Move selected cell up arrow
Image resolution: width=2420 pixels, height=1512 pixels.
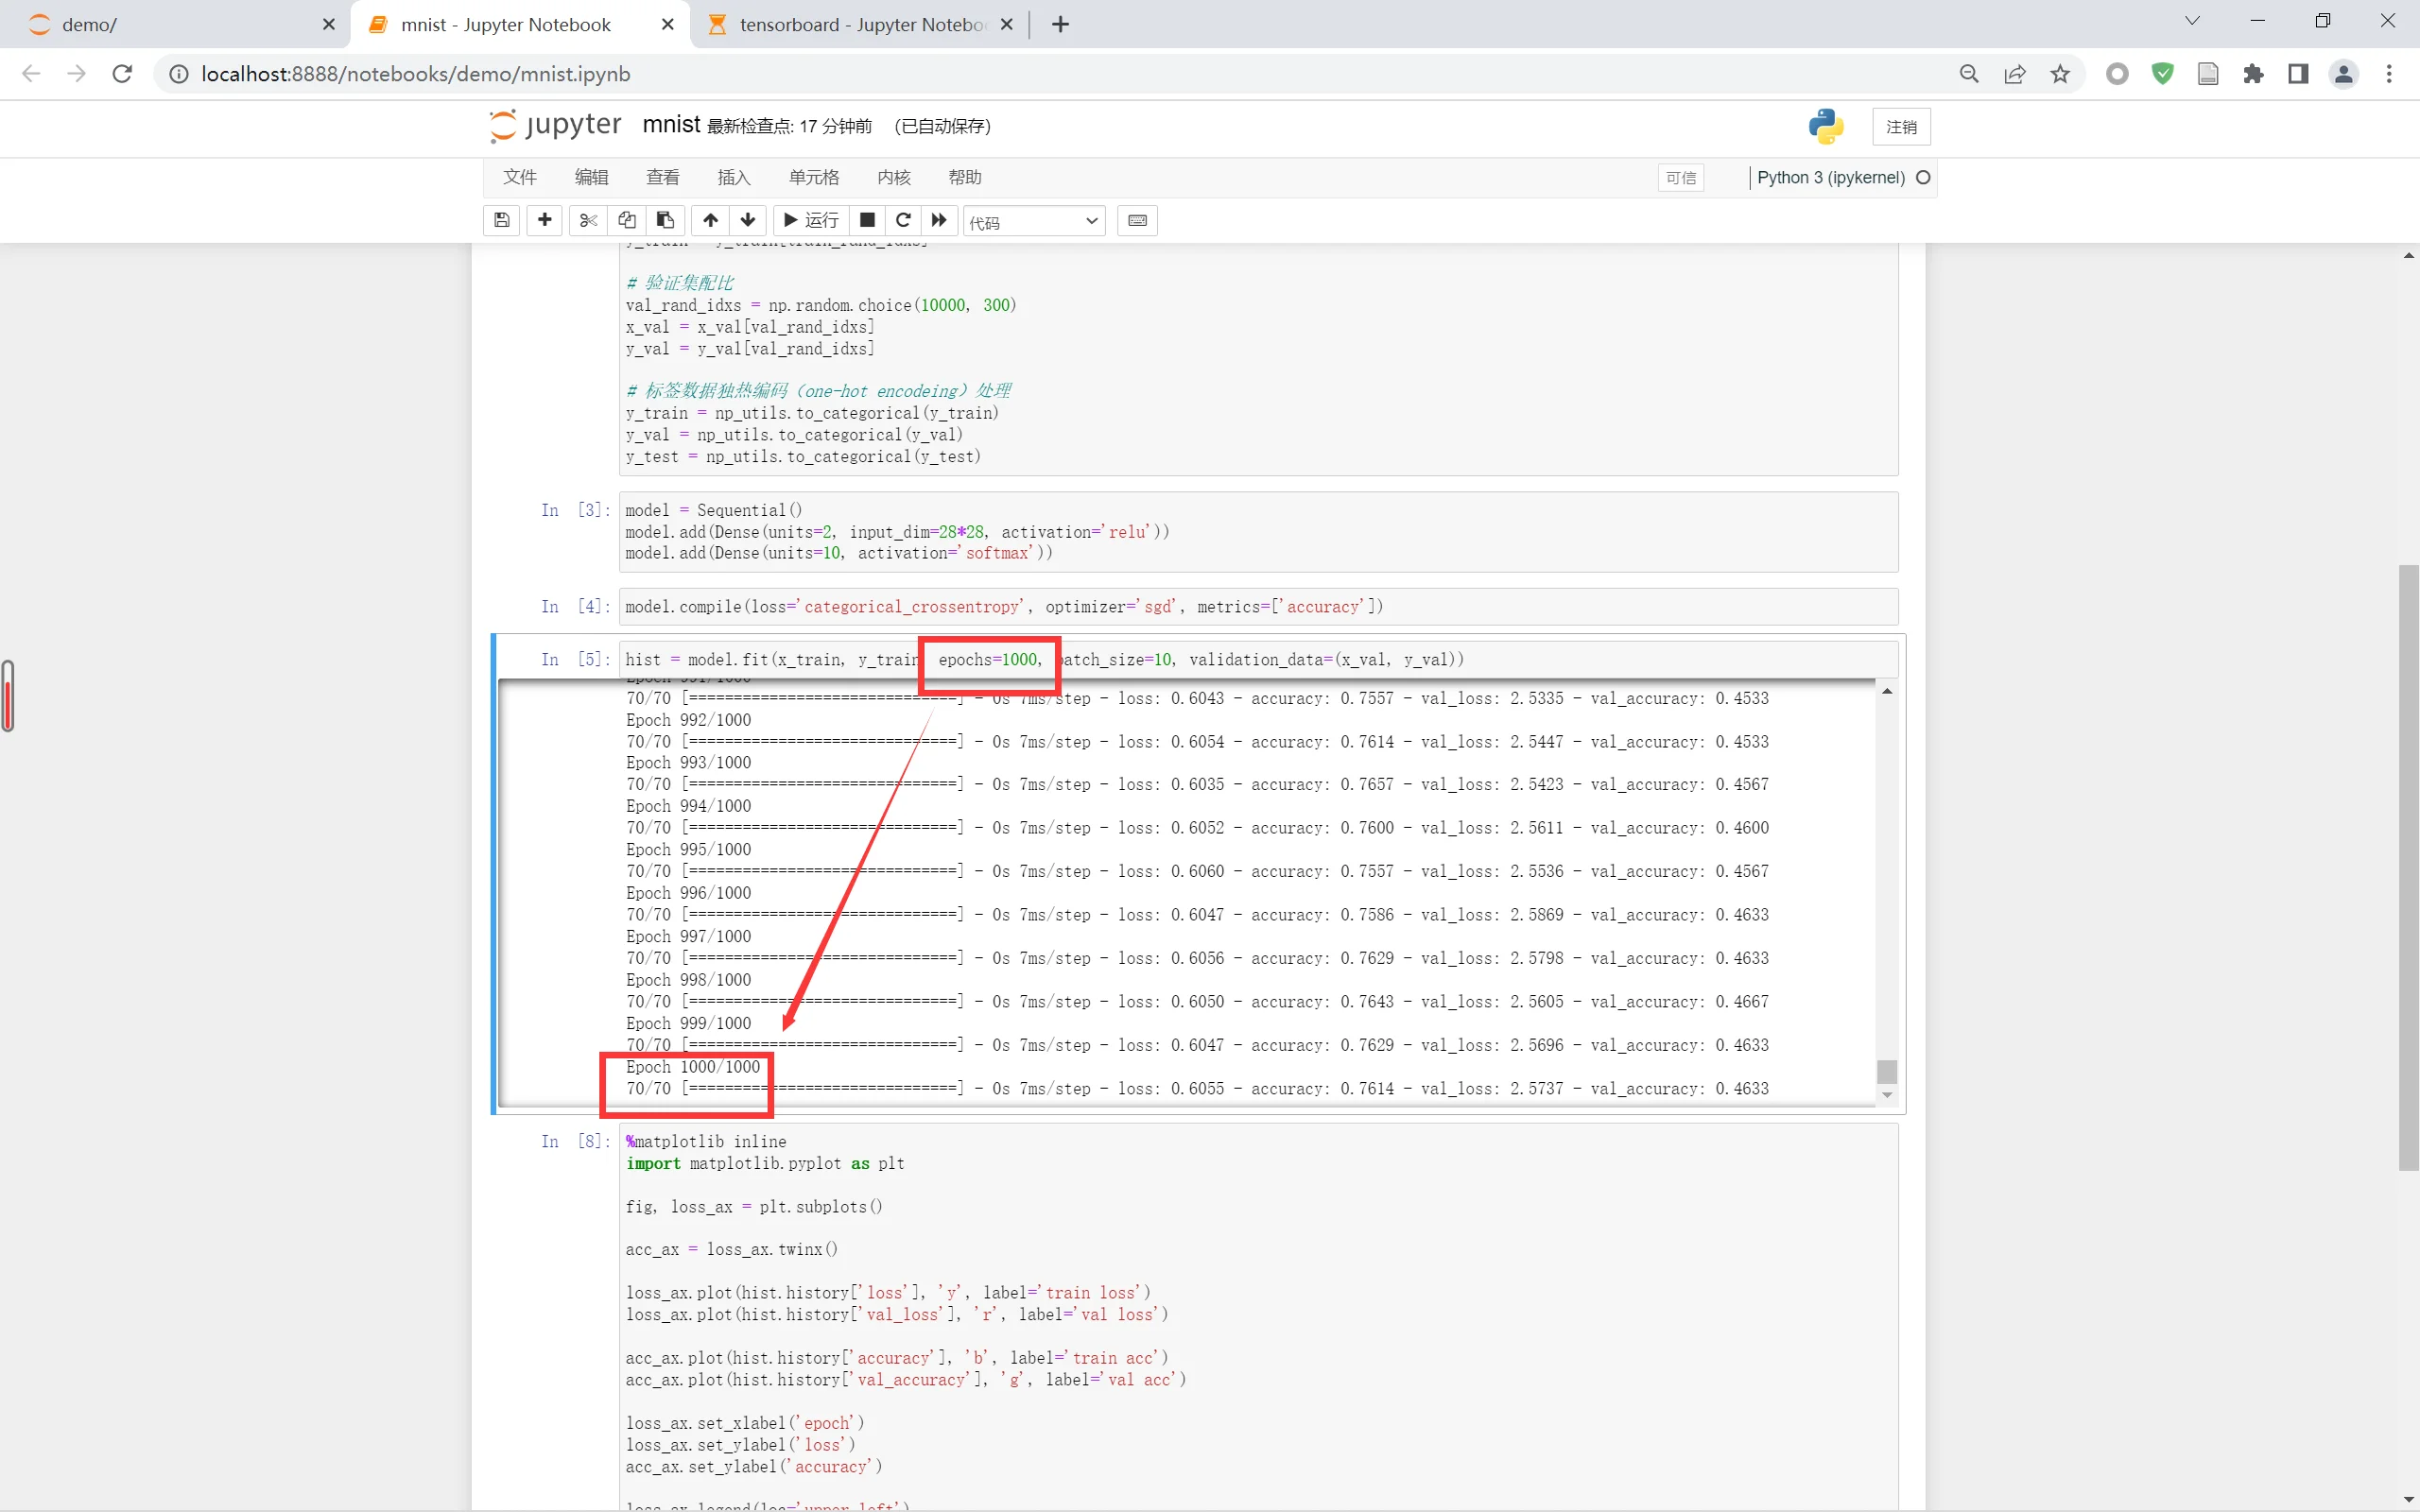pyautogui.click(x=710, y=220)
